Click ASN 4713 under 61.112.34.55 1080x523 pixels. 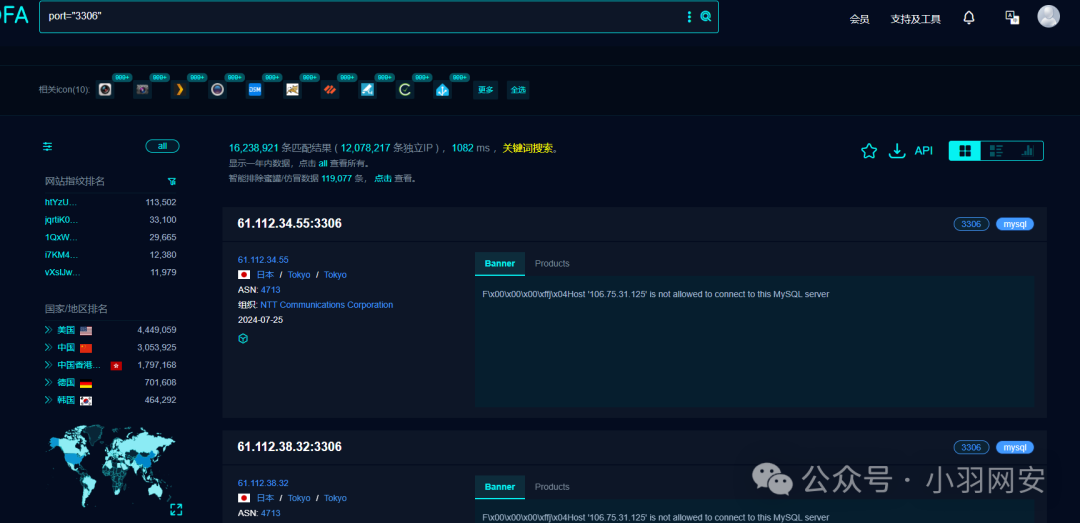[x=271, y=289]
